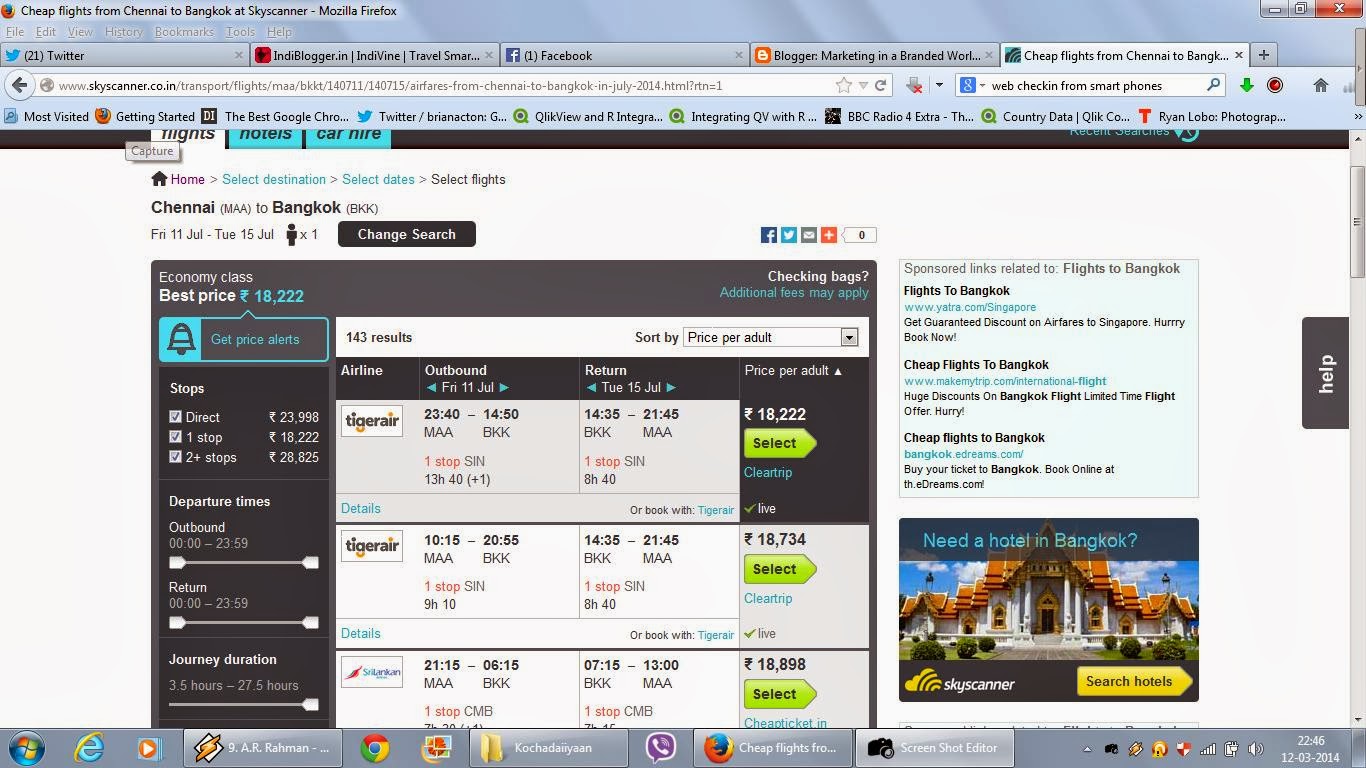Open search engine selector in Firefox search box
The height and width of the screenshot is (768, 1366).
[x=973, y=85]
